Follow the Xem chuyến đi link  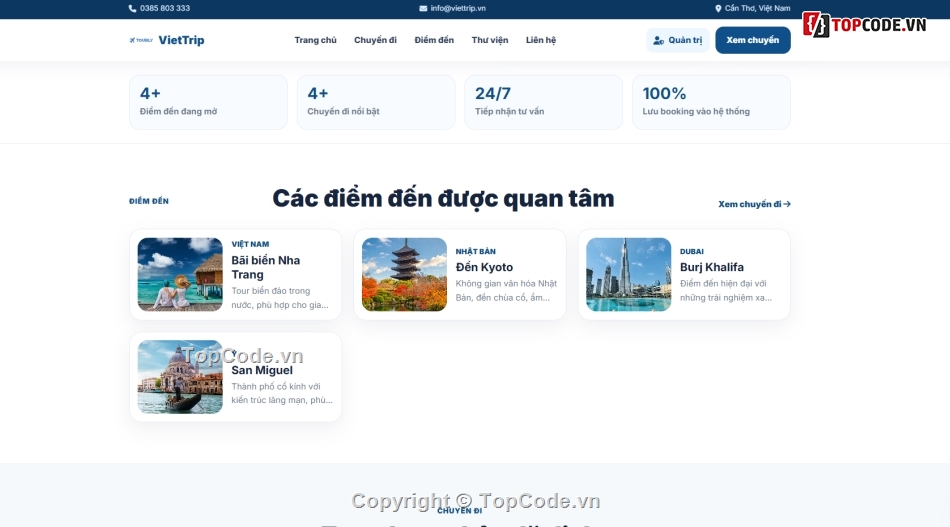pos(754,204)
